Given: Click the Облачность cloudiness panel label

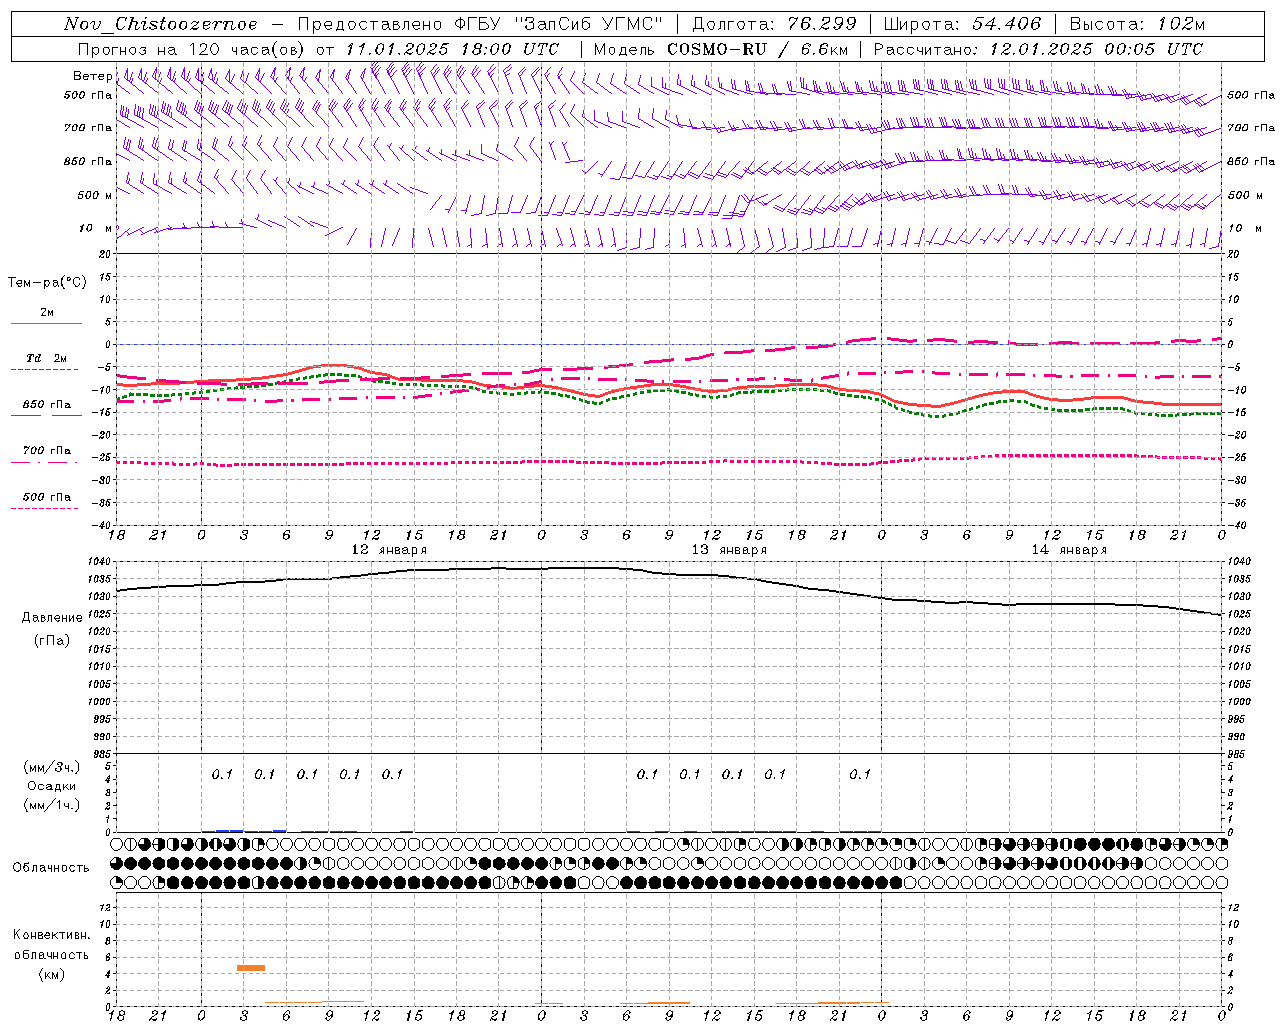Looking at the screenshot, I should (51, 868).
